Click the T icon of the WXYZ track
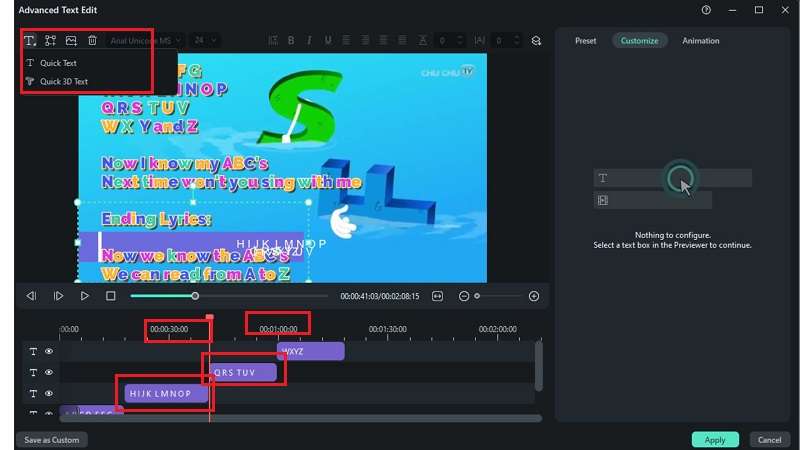This screenshot has width=800, height=450. point(33,352)
